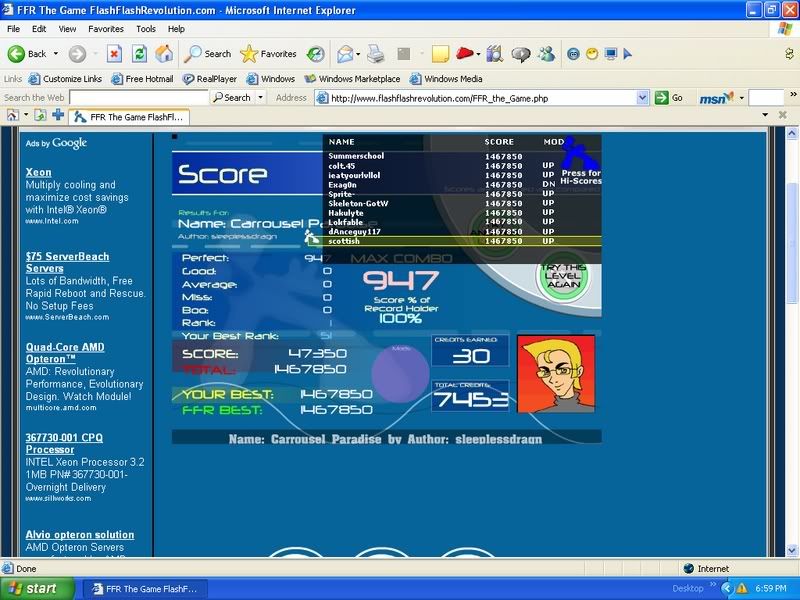The width and height of the screenshot is (800, 600).
Task: Go to the Home page icon
Action: point(164,54)
